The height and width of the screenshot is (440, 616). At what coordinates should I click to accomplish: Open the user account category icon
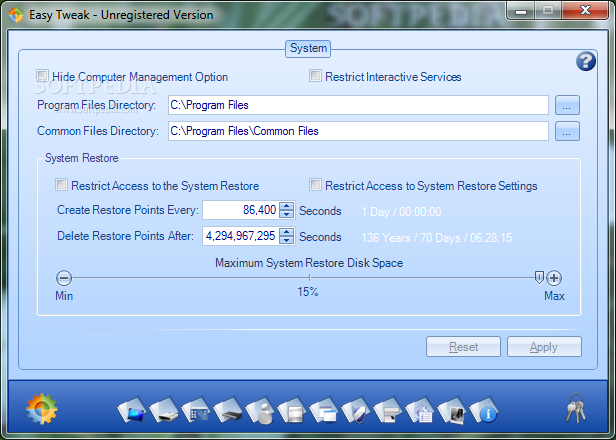(260, 411)
